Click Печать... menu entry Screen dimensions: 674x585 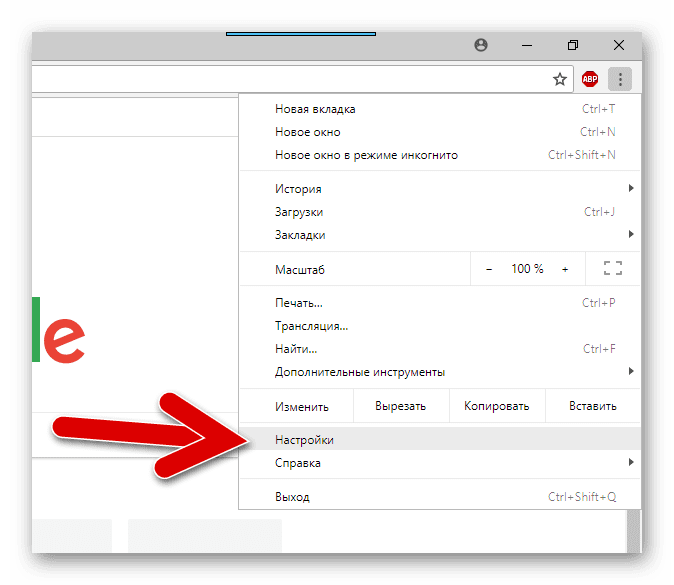coord(440,303)
